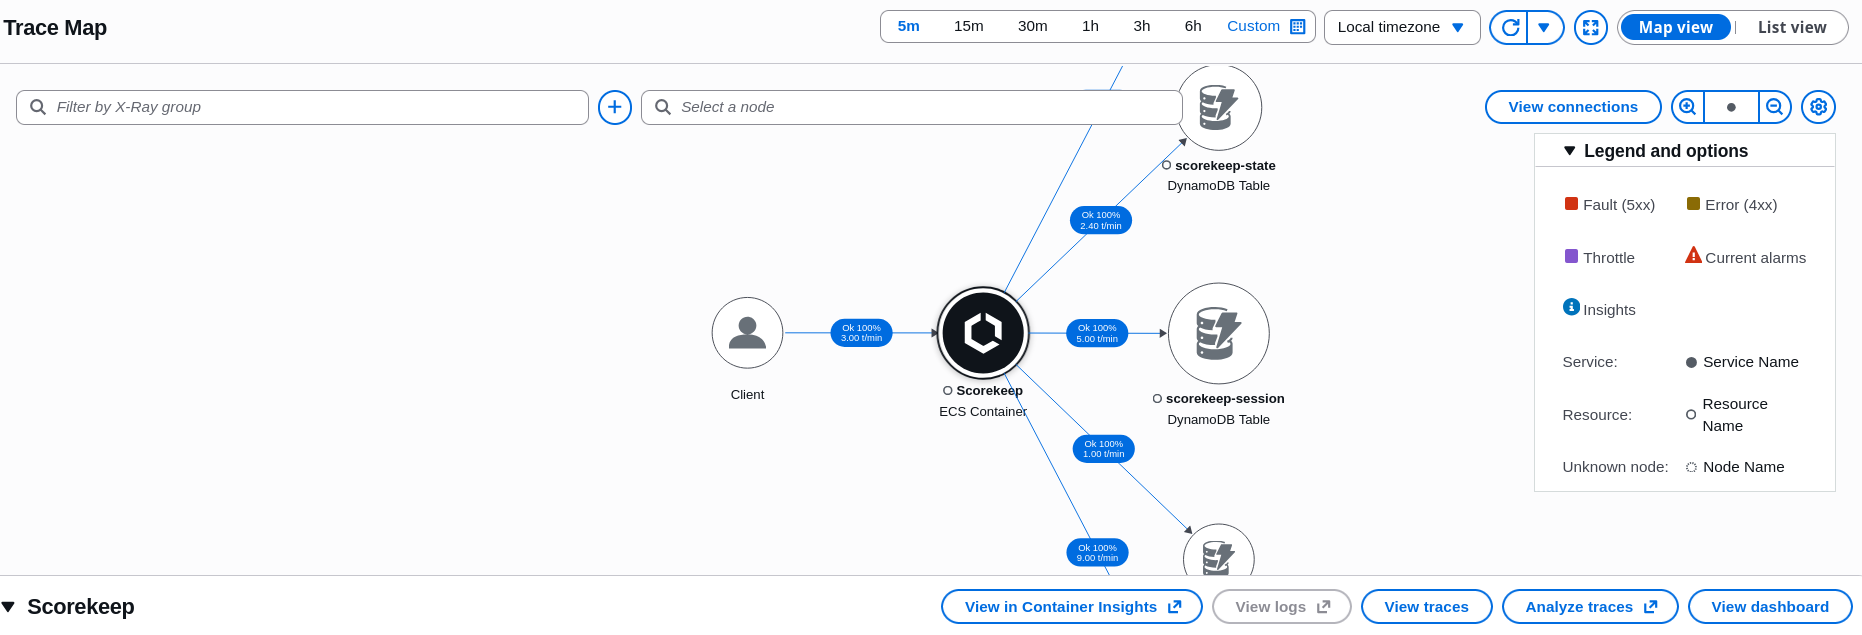Click the Service Name legend dot
The image size is (1862, 635).
click(1691, 363)
